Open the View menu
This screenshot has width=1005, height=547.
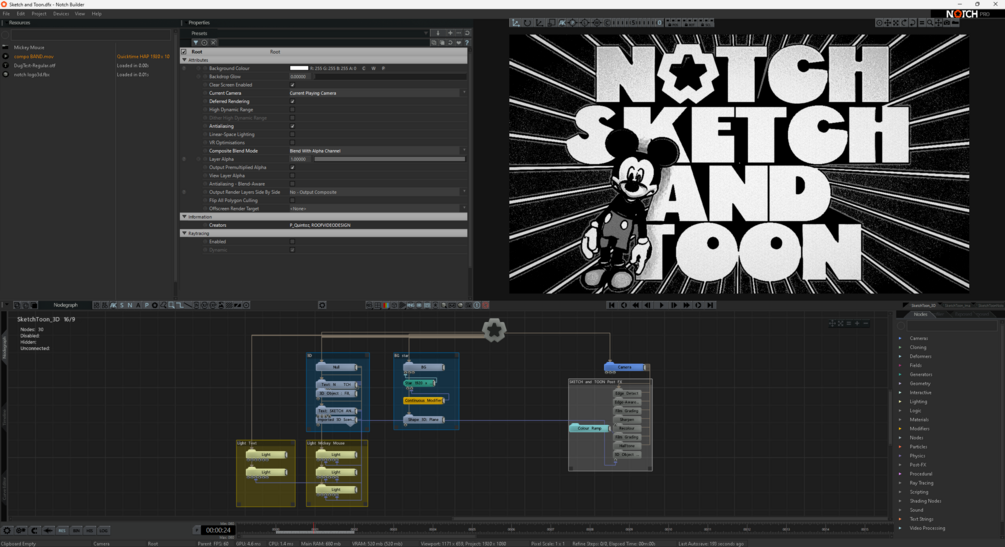tap(79, 13)
